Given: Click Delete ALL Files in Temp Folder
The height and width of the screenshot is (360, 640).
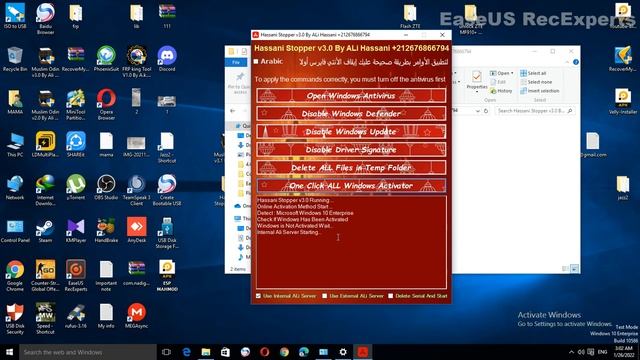Looking at the screenshot, I should [351, 168].
